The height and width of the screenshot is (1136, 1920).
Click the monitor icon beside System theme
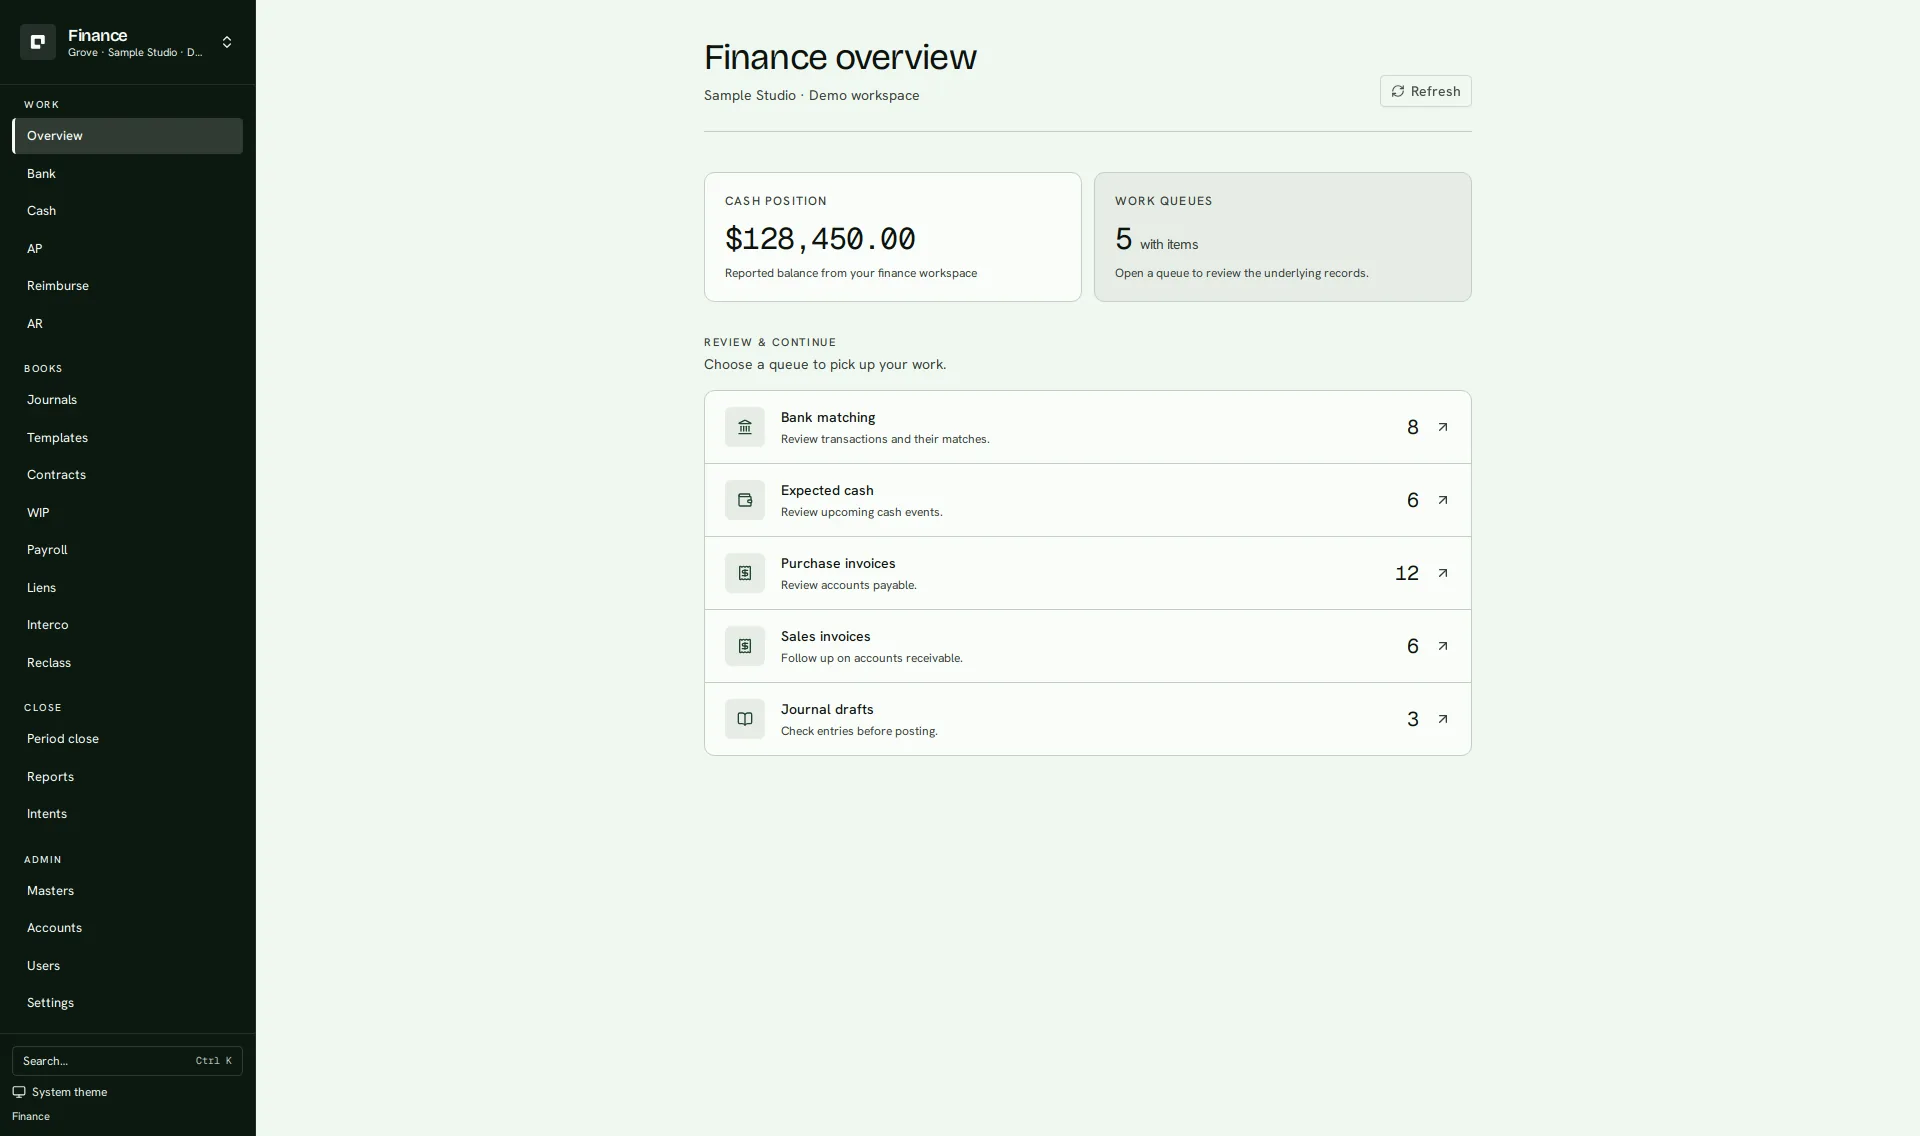click(x=19, y=1092)
